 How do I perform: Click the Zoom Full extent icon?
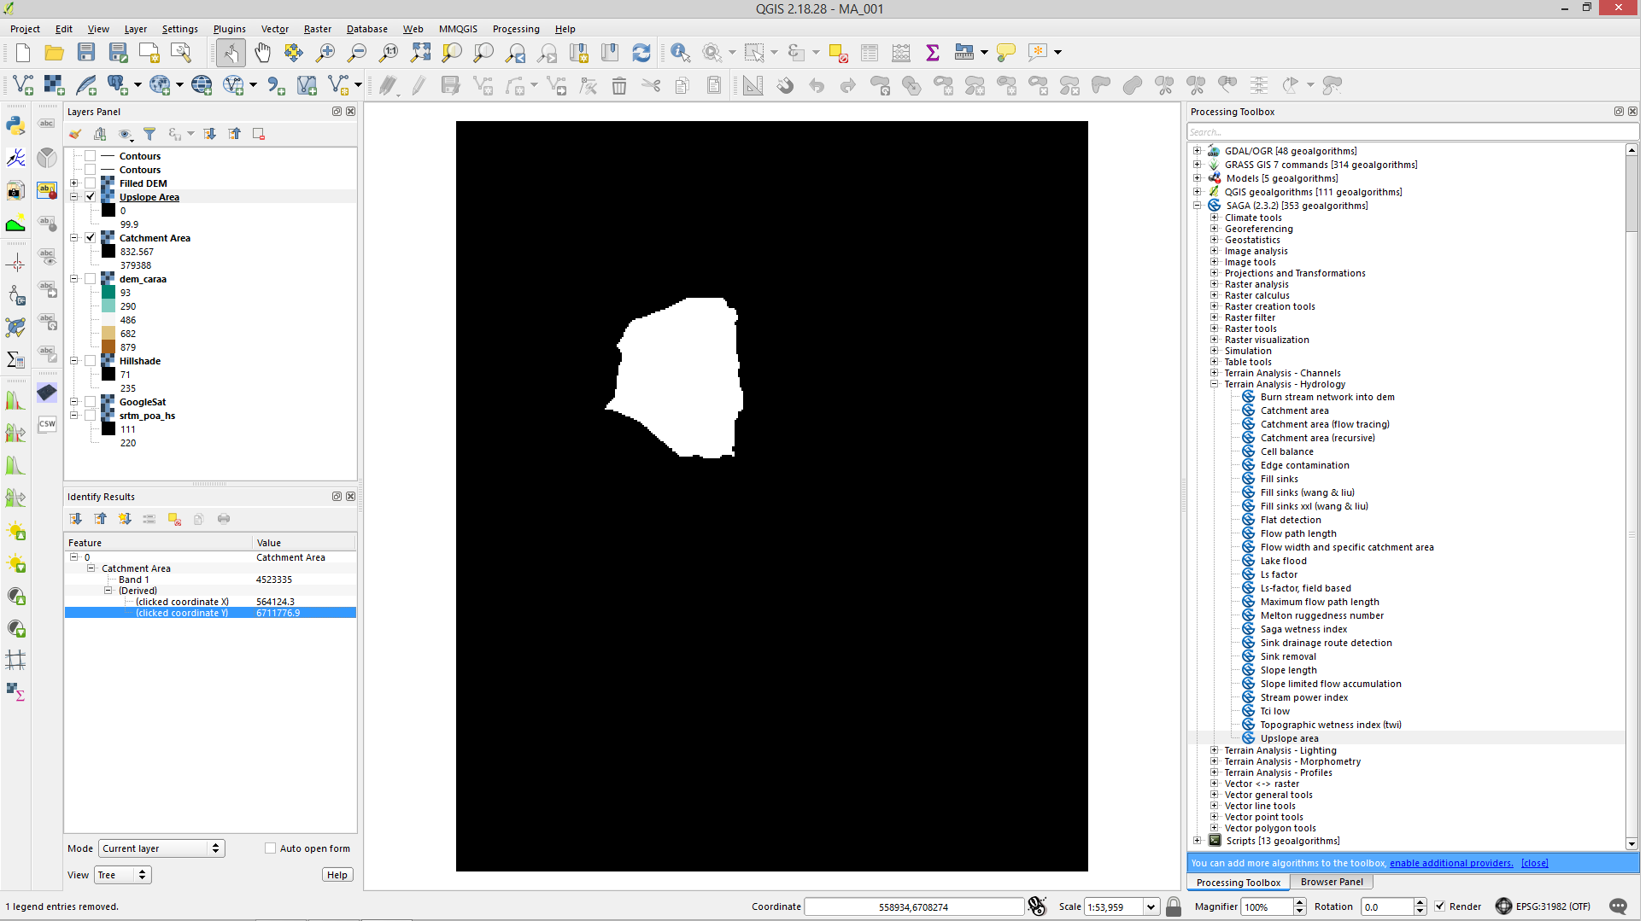coord(420,52)
